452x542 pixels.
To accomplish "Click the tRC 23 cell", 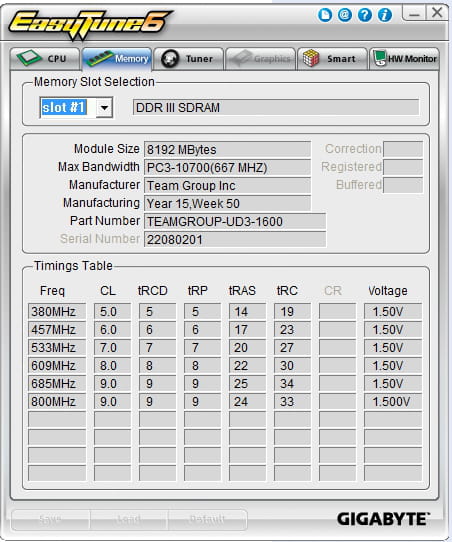I will point(292,329).
